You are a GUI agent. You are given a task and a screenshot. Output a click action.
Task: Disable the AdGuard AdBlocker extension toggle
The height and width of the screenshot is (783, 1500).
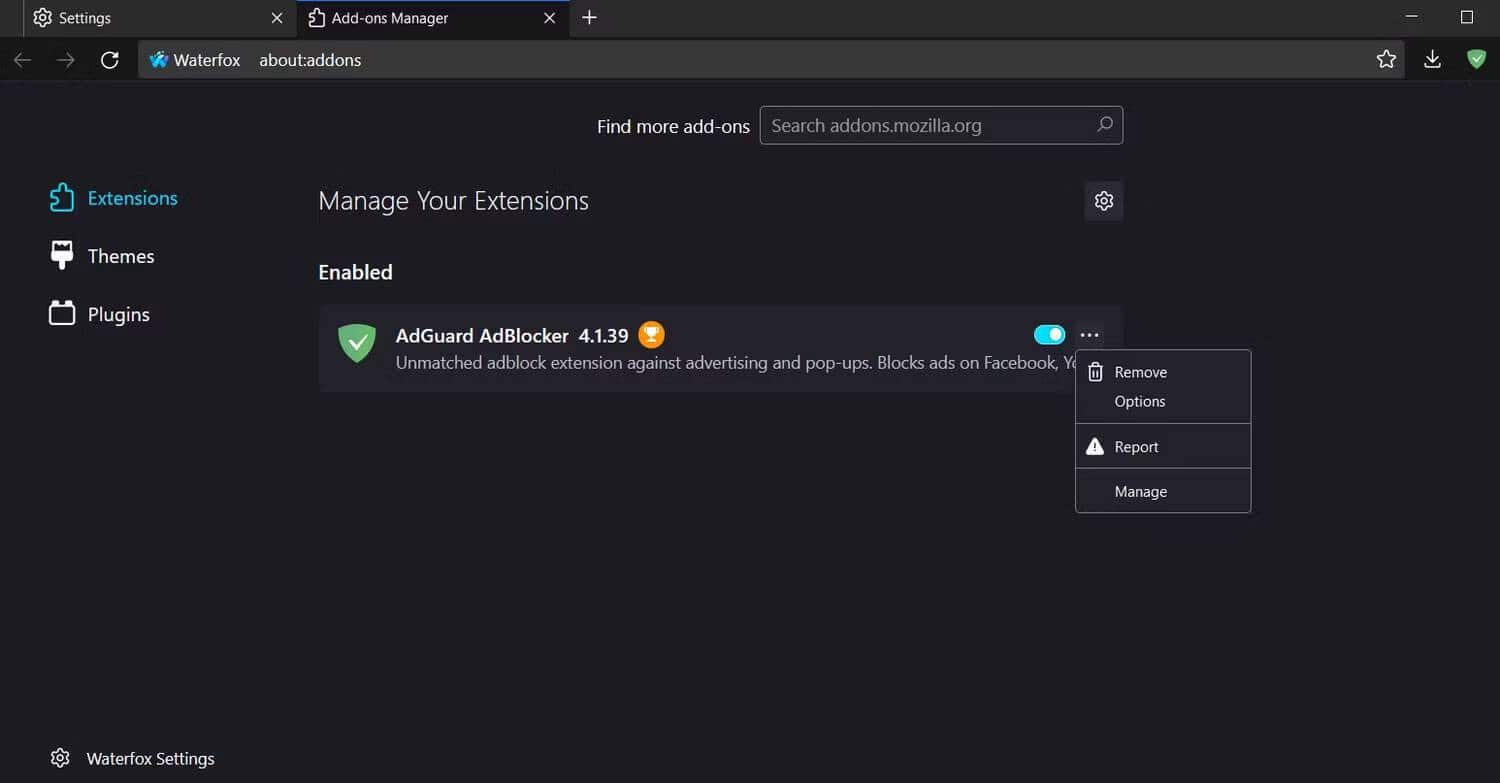1048,334
